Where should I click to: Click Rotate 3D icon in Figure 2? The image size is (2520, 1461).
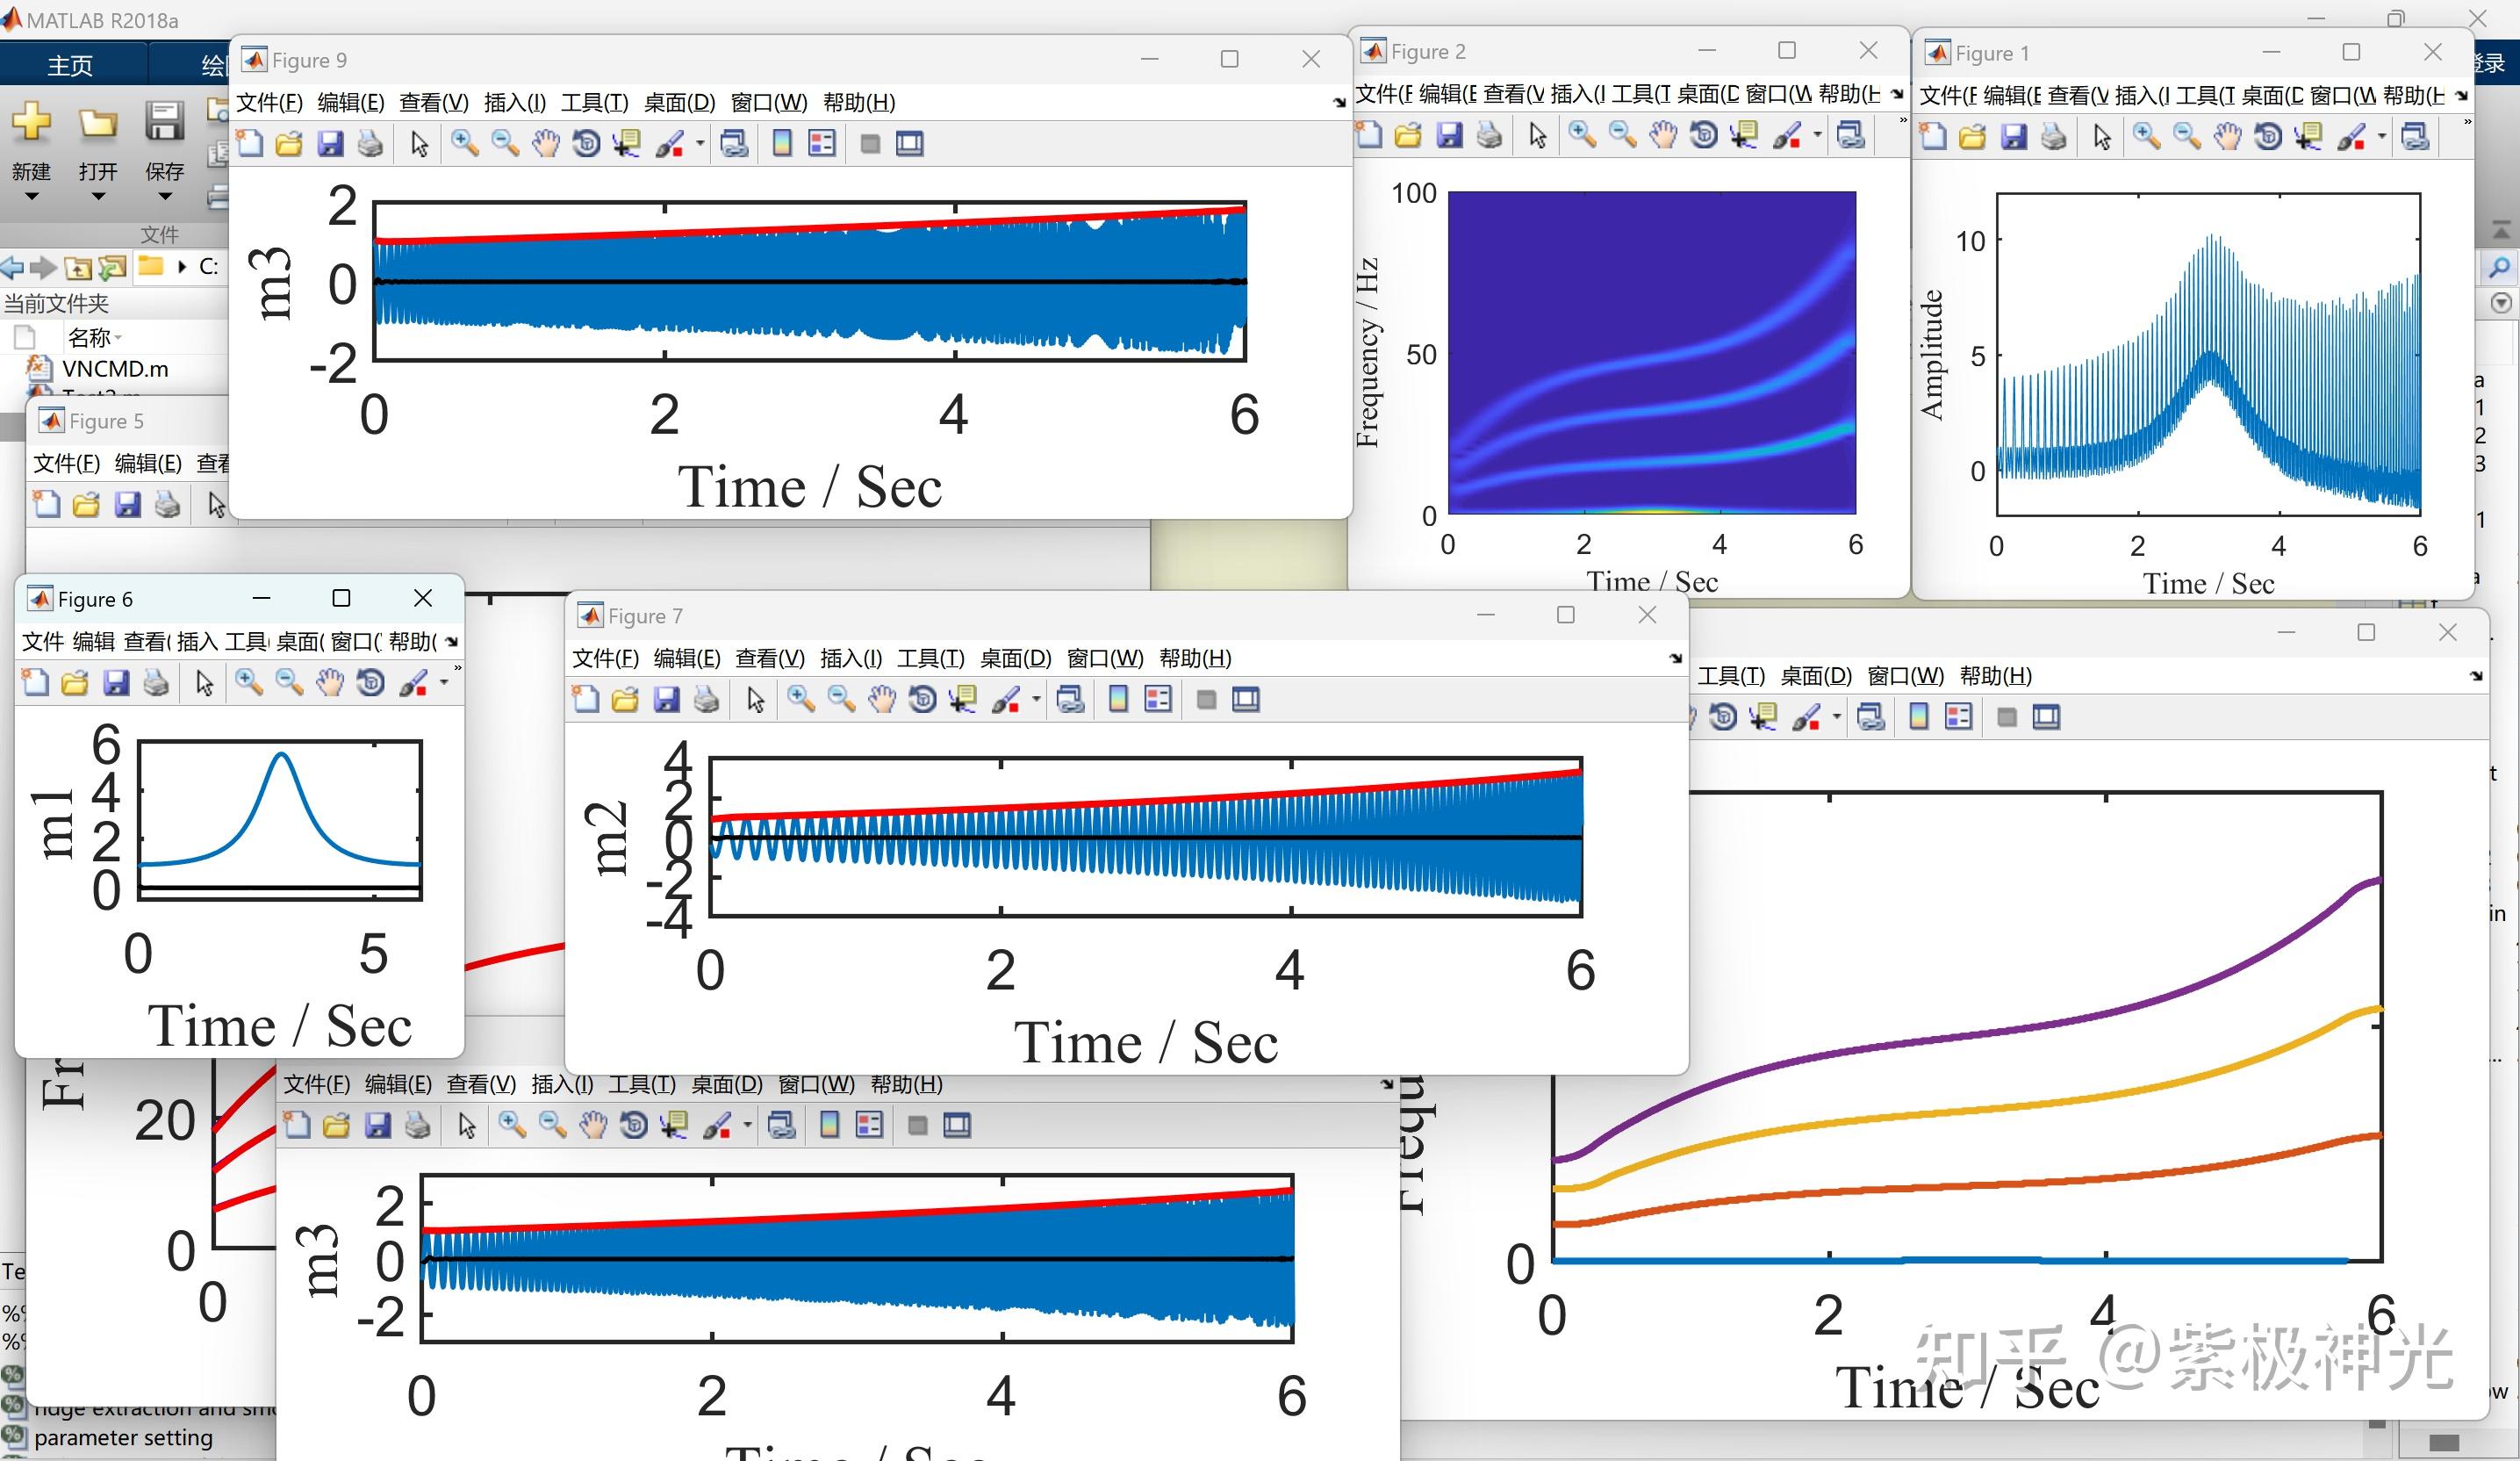[x=1703, y=135]
